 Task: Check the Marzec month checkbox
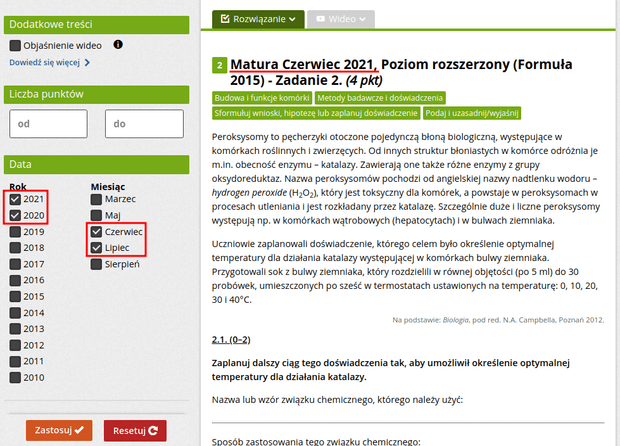pyautogui.click(x=96, y=199)
